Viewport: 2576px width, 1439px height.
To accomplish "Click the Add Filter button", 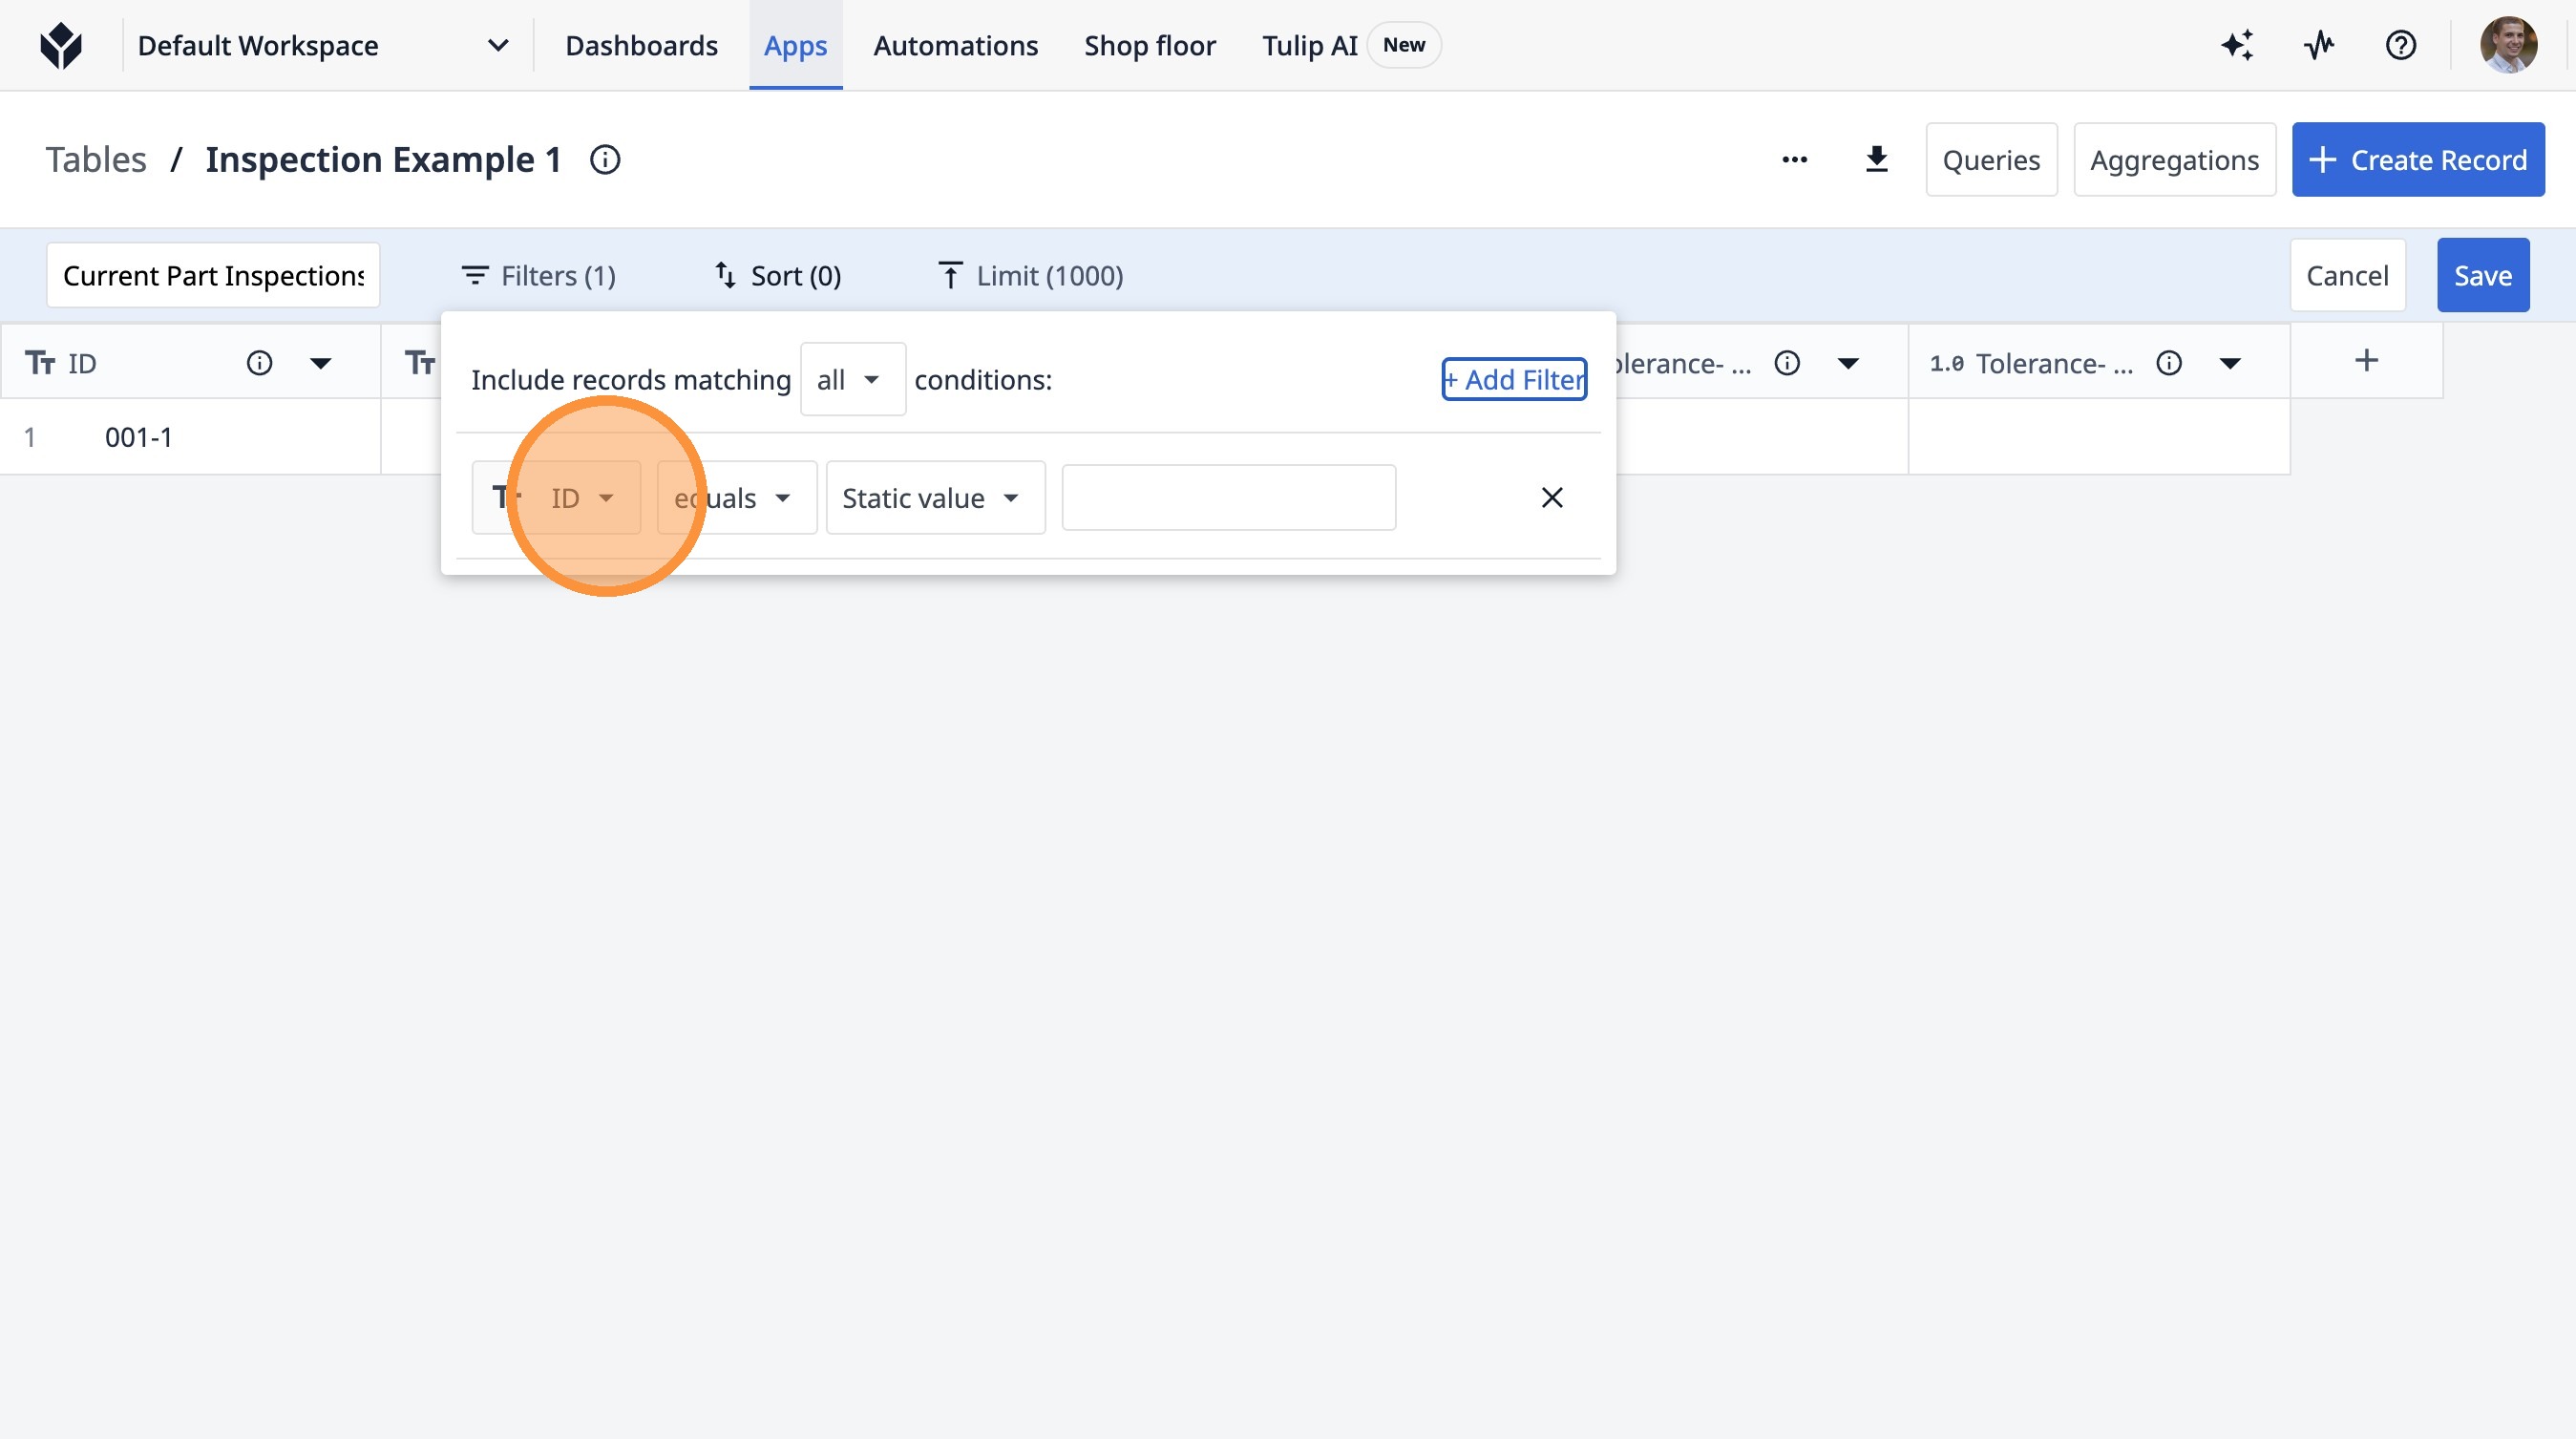I will (1513, 379).
